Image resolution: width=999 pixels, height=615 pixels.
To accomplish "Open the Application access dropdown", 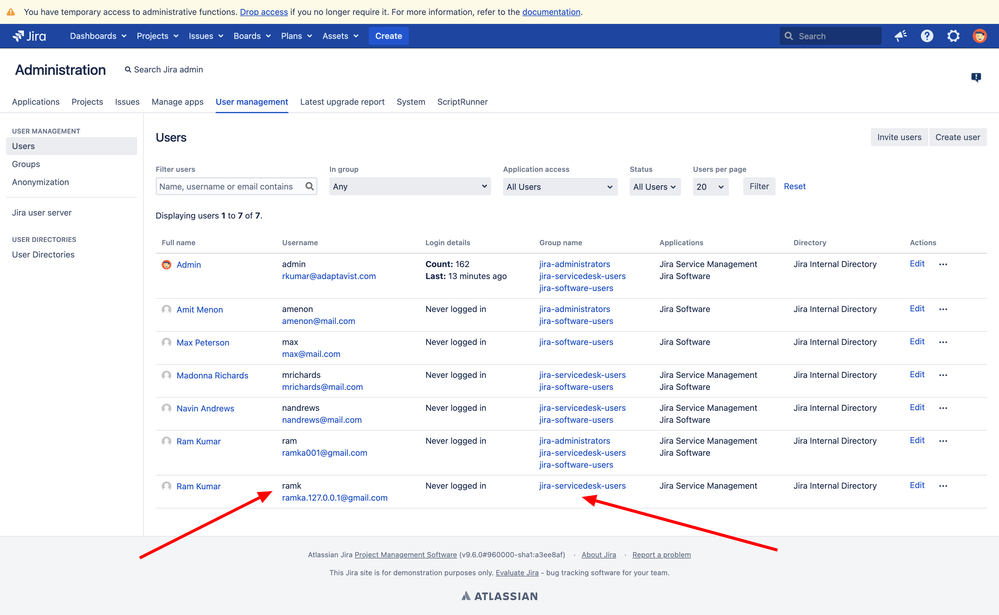I will [560, 187].
